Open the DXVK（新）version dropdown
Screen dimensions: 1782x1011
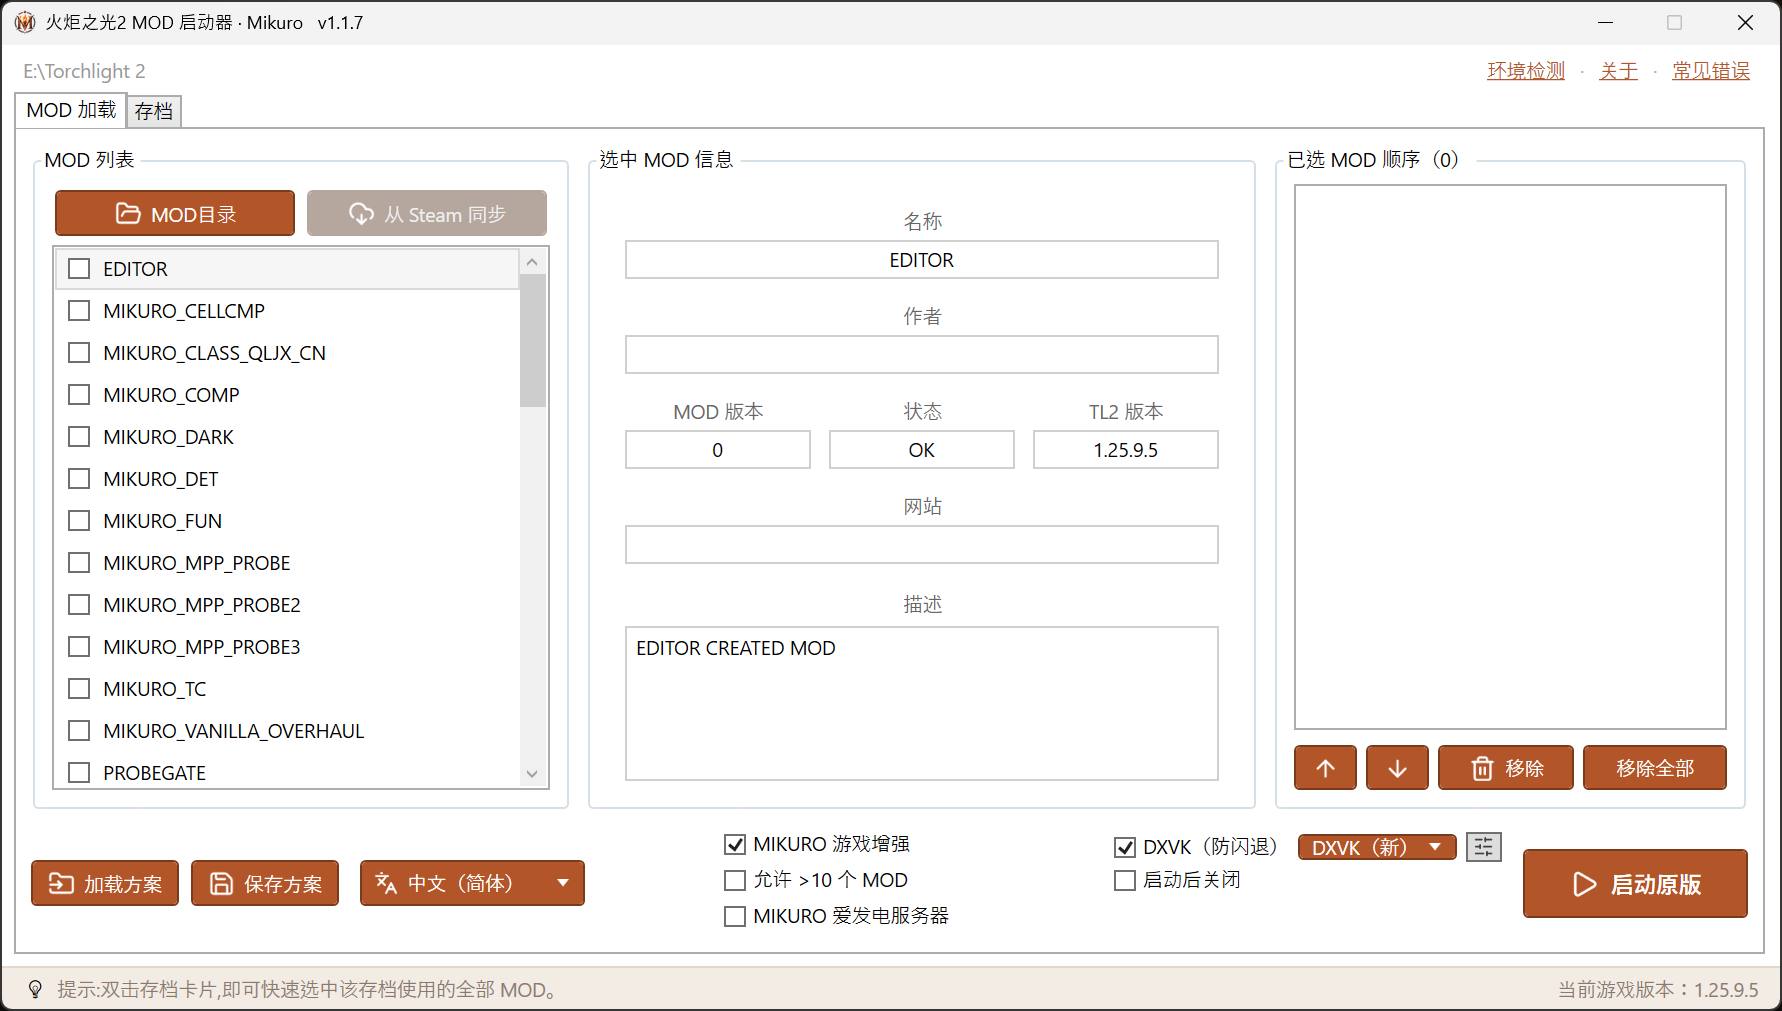coord(1377,847)
